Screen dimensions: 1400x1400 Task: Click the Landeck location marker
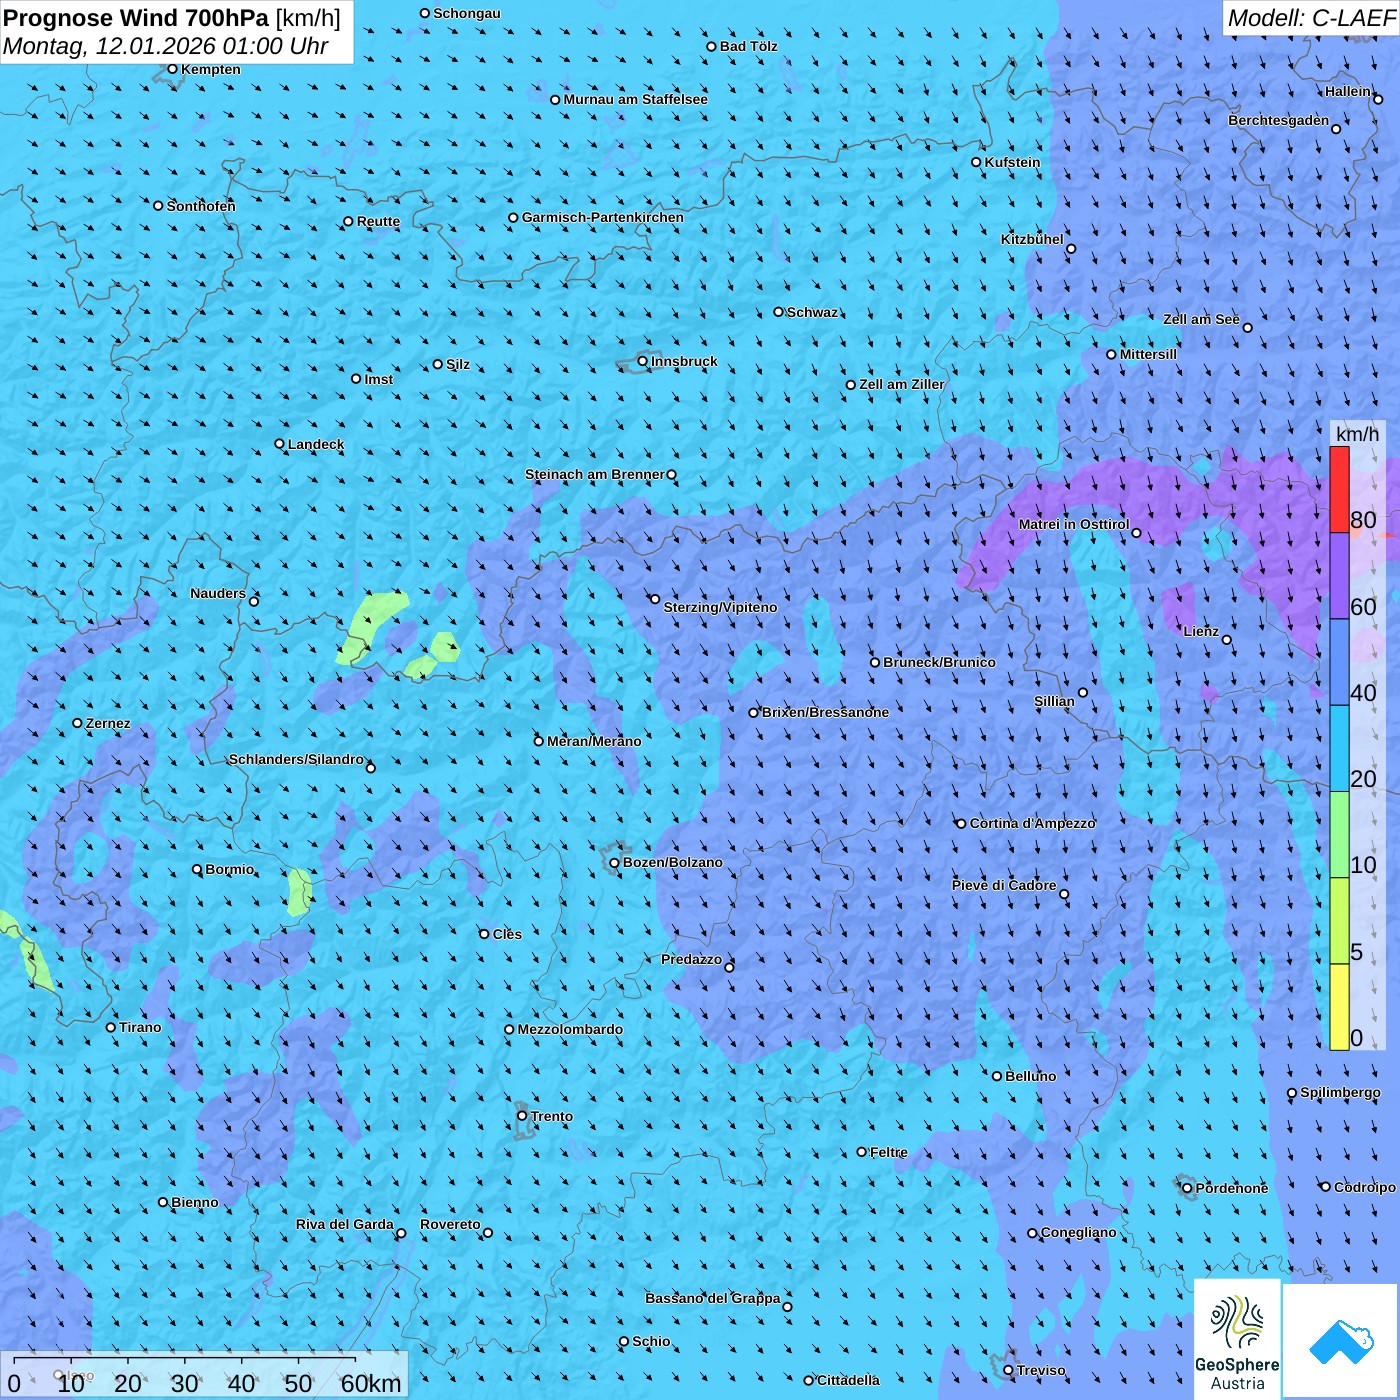[280, 444]
